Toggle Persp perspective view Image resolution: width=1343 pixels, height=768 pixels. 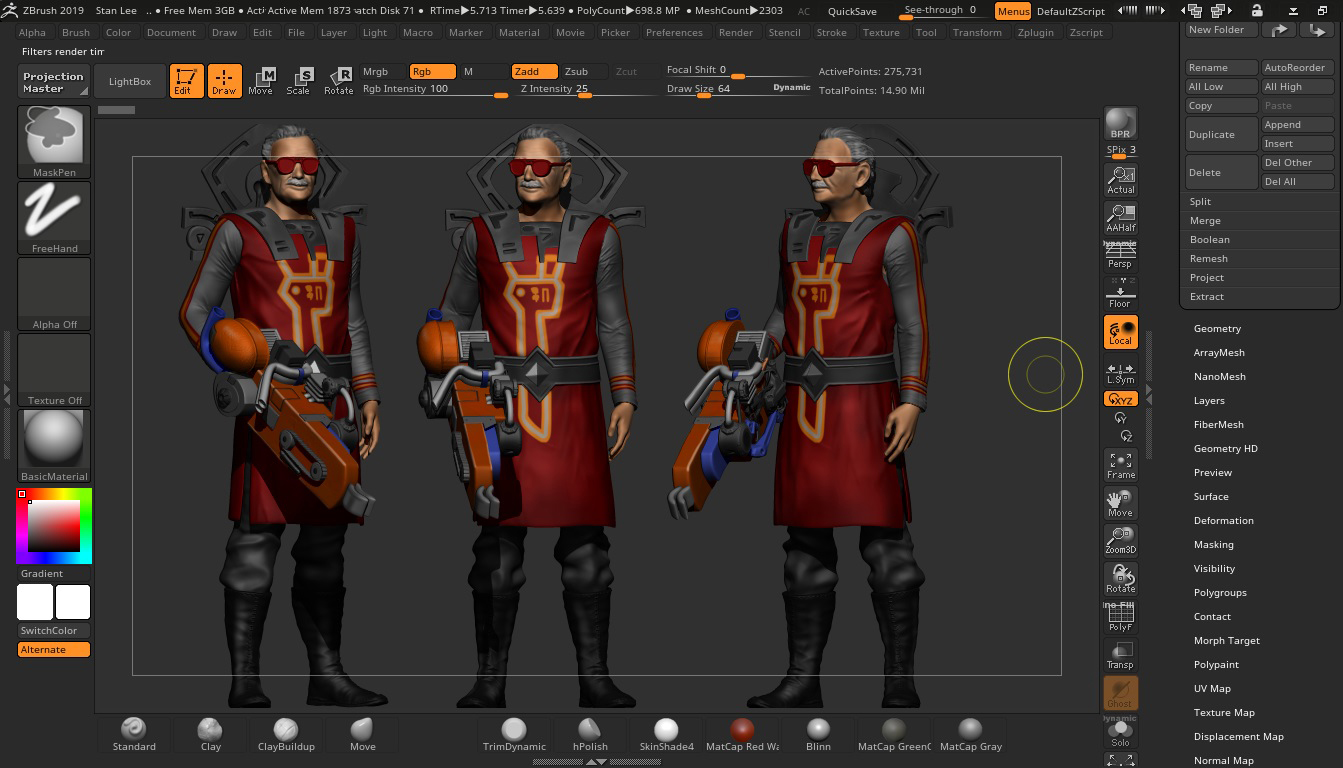[x=1120, y=255]
